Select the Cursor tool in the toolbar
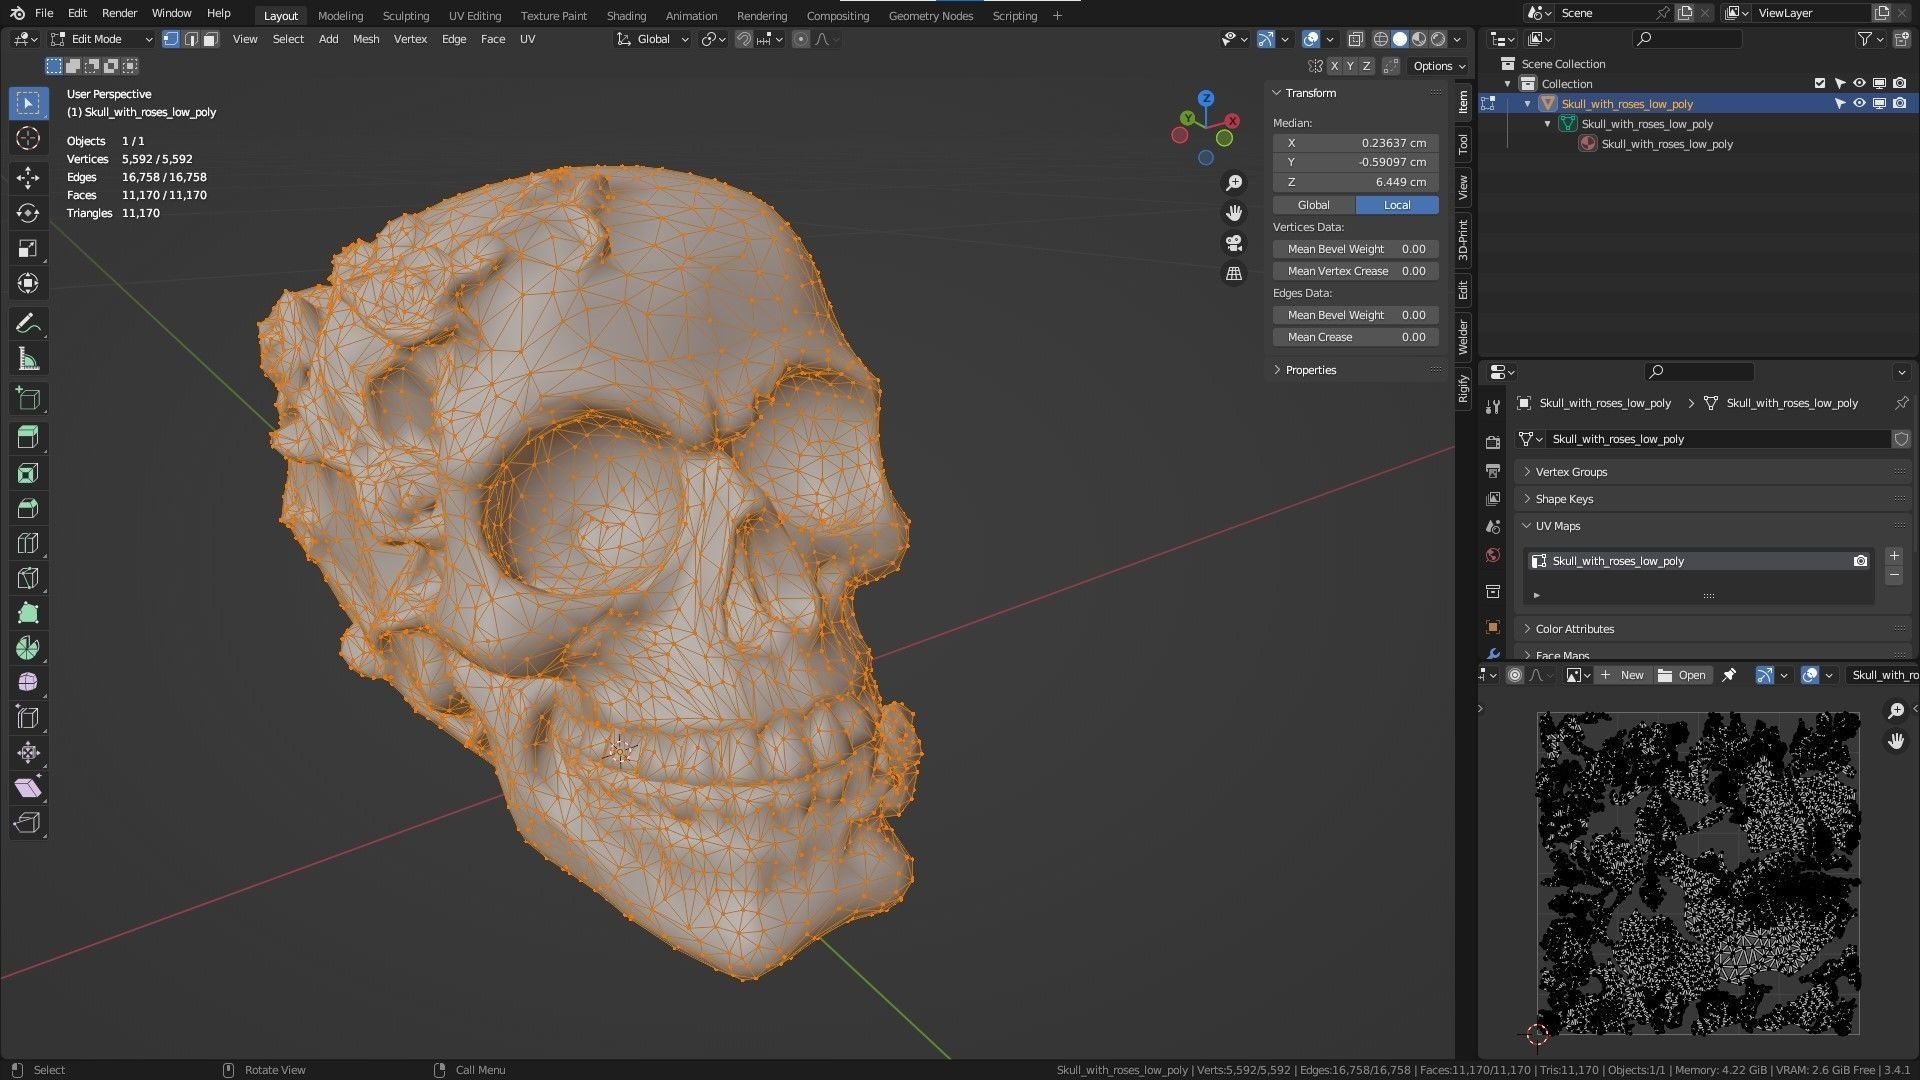 tap(28, 138)
